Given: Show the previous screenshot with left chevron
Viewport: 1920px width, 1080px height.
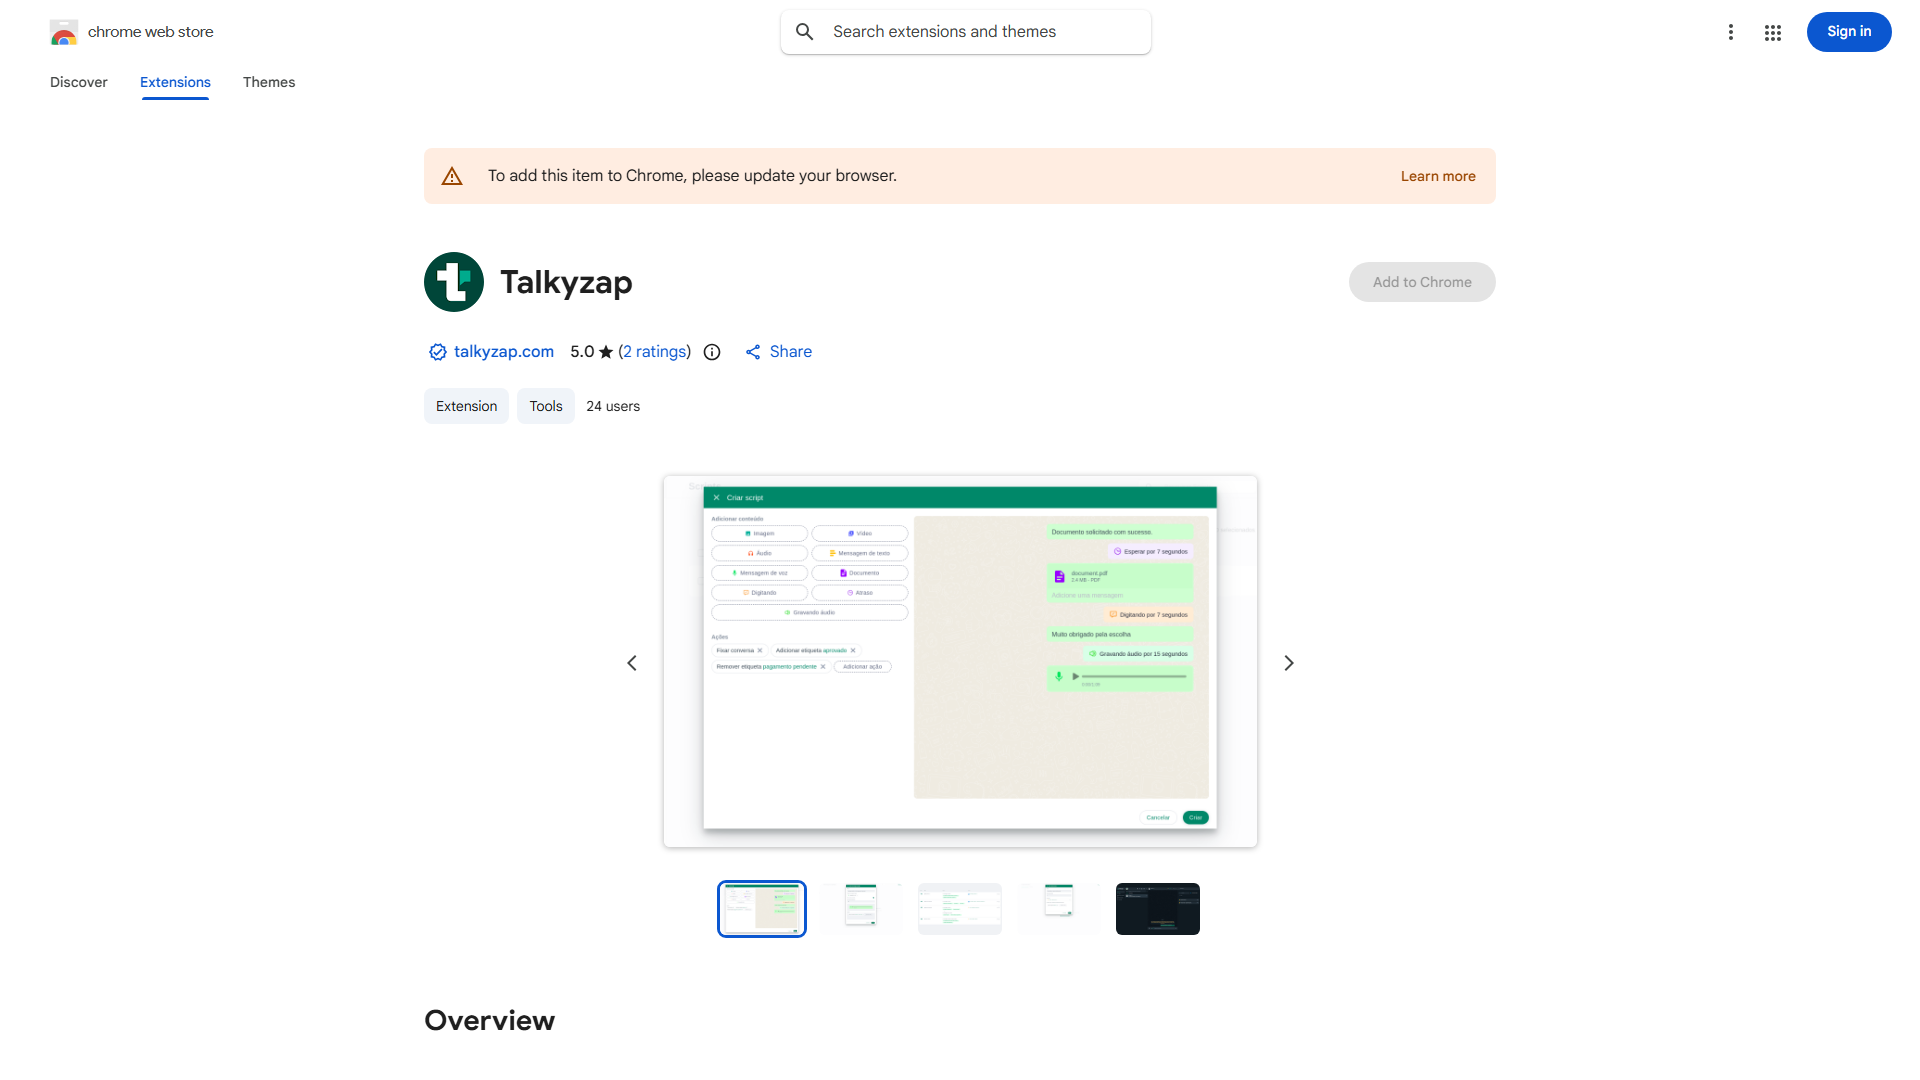Looking at the screenshot, I should (632, 662).
